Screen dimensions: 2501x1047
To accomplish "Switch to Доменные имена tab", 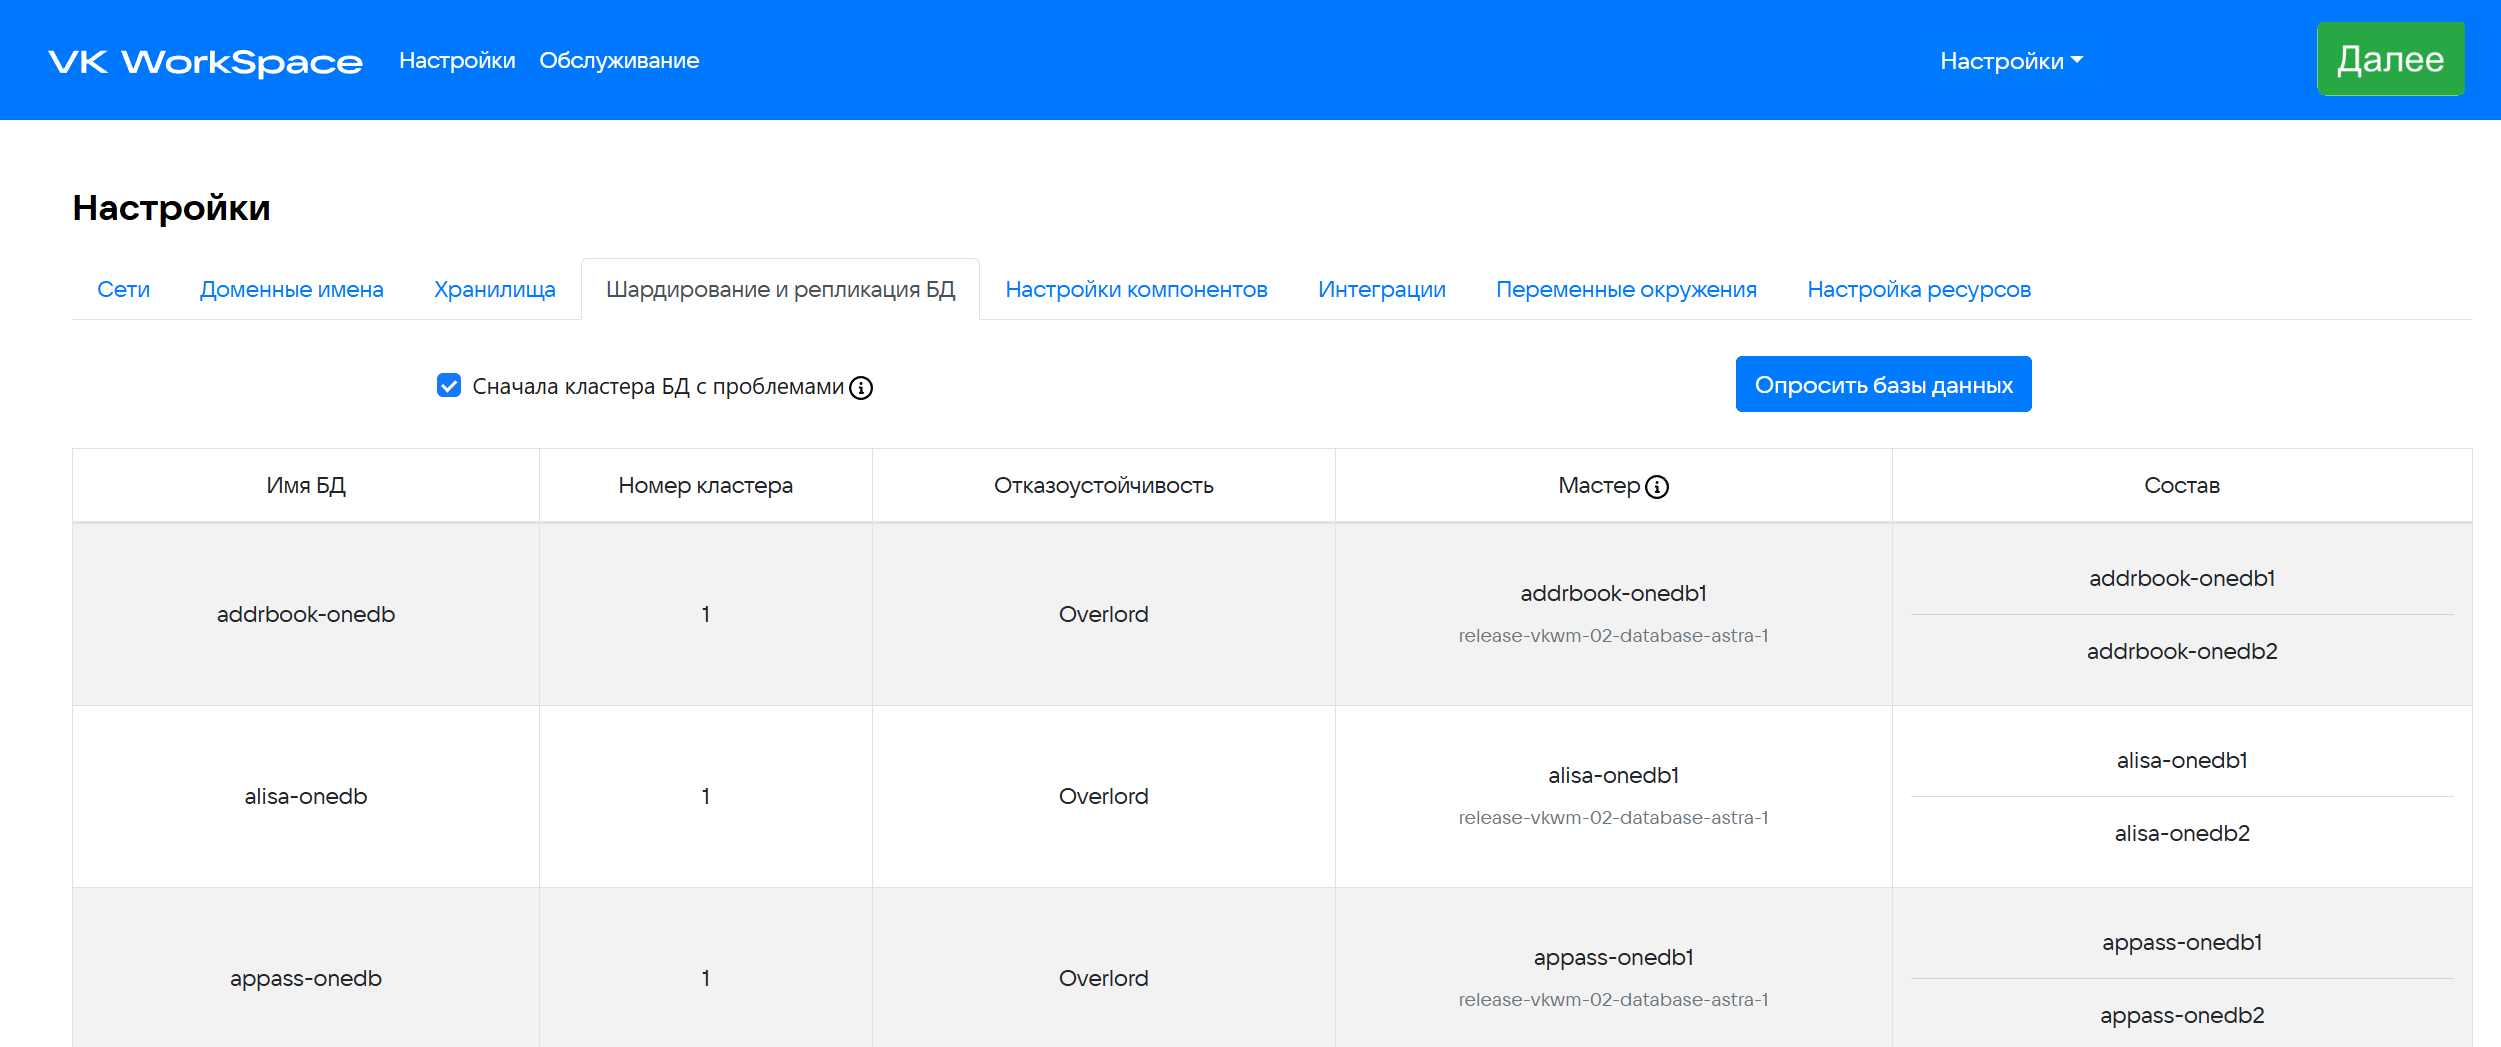I will pos(291,290).
